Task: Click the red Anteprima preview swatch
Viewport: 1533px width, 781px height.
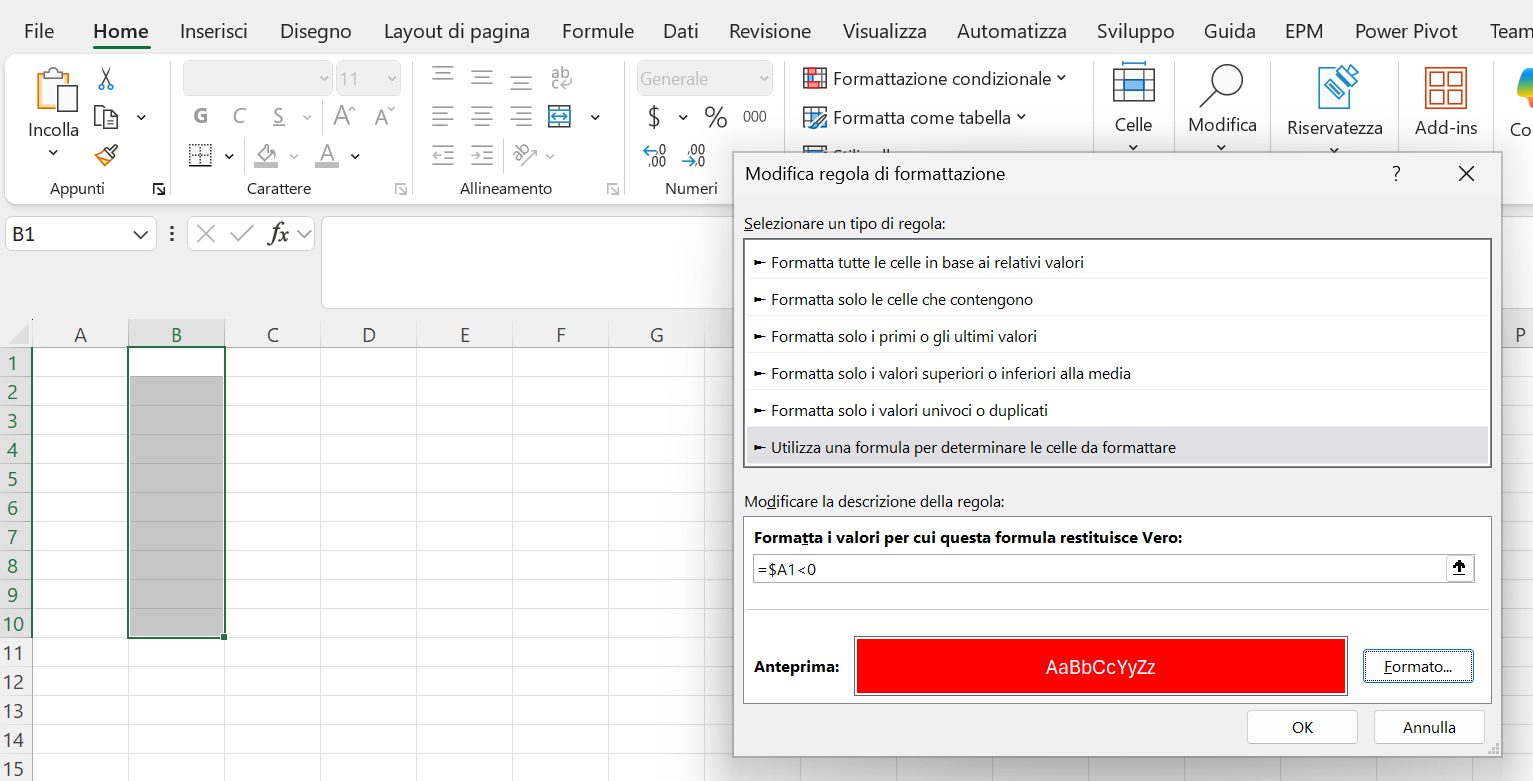Action: 1101,666
